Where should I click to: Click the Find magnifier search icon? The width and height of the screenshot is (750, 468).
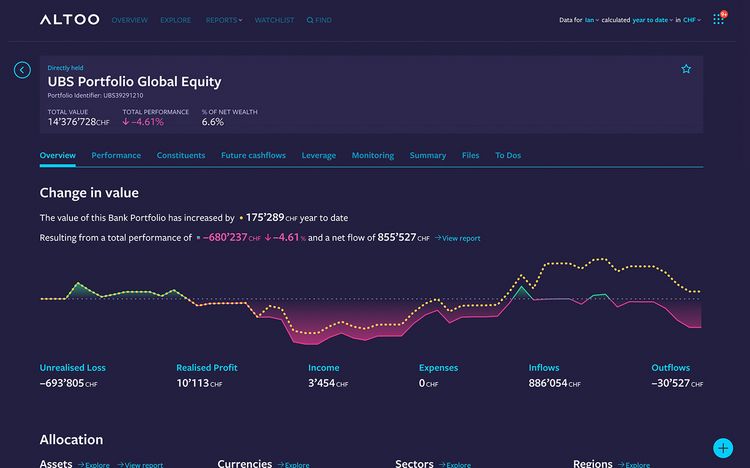[x=310, y=20]
